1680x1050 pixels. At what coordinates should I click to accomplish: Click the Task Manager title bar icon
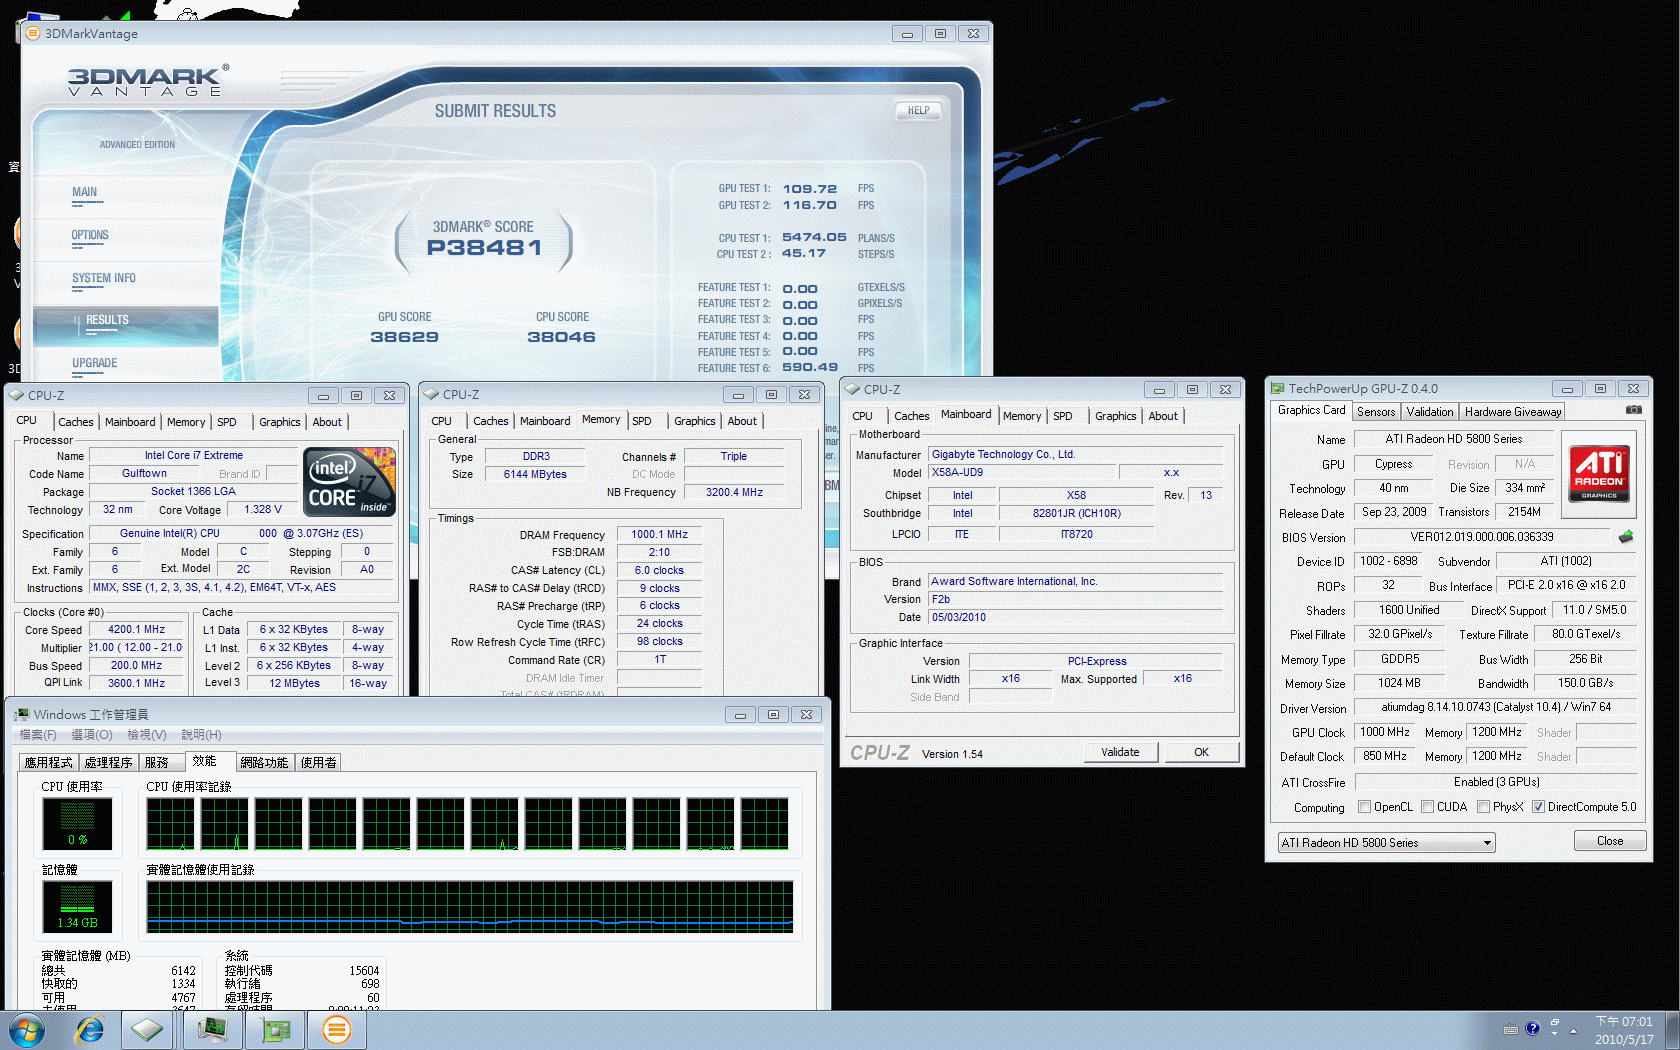[21, 714]
